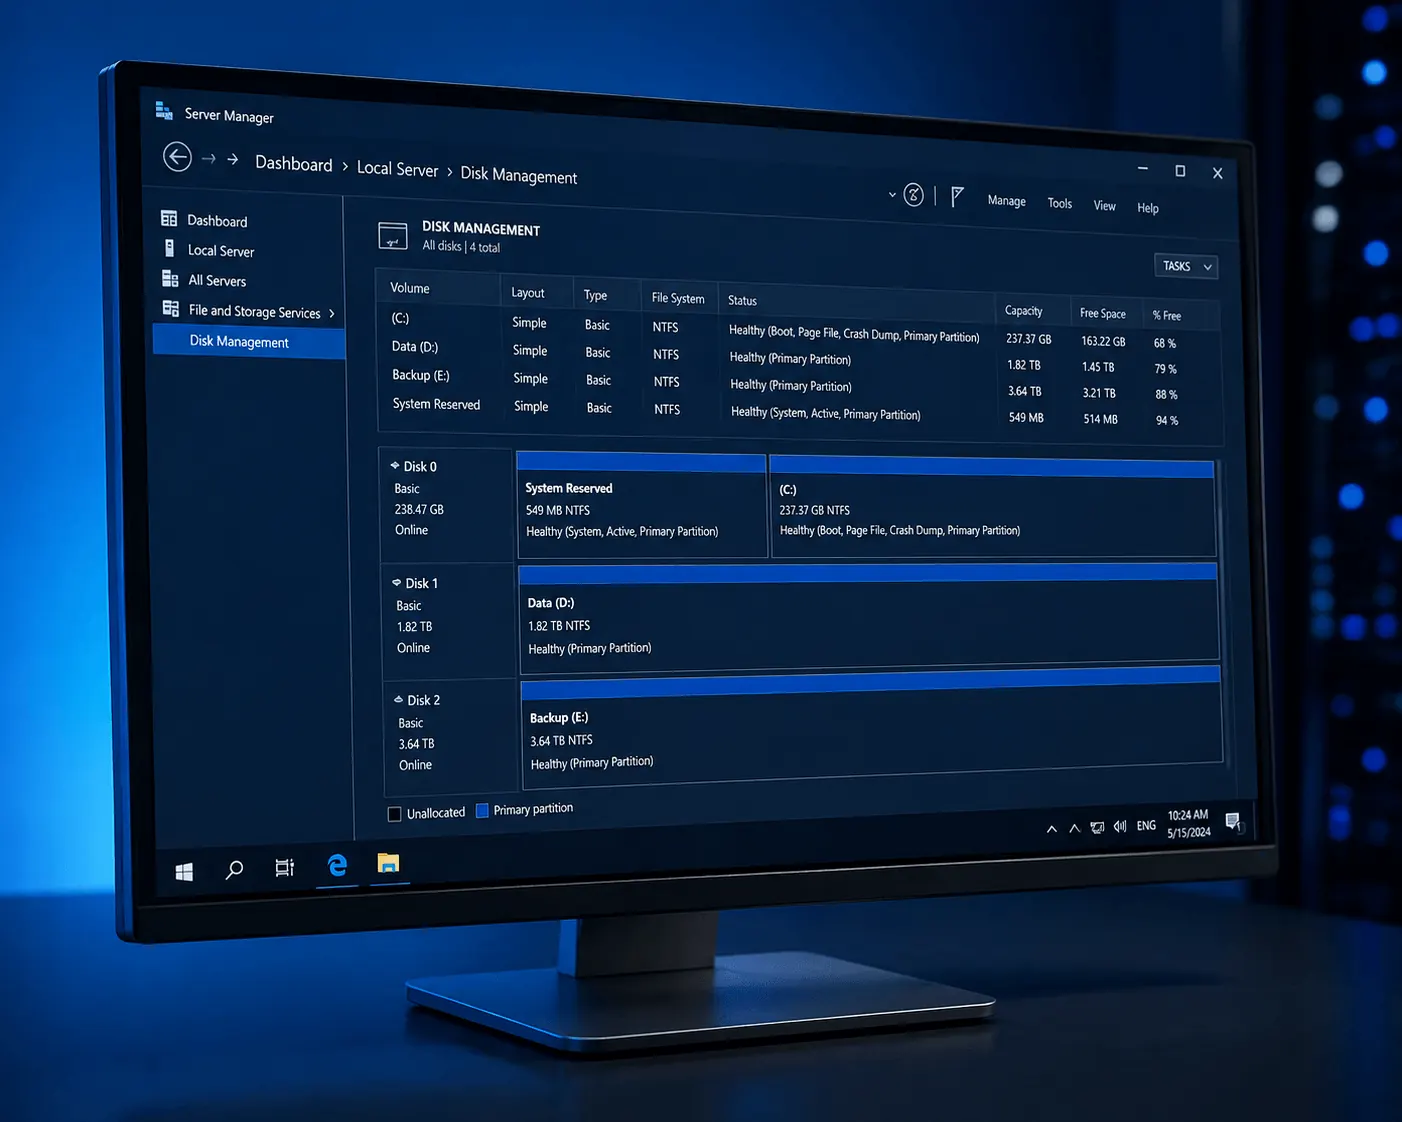Viewport: 1402px width, 1122px height.
Task: Select the (C:) row in volume list
Action: [798, 330]
